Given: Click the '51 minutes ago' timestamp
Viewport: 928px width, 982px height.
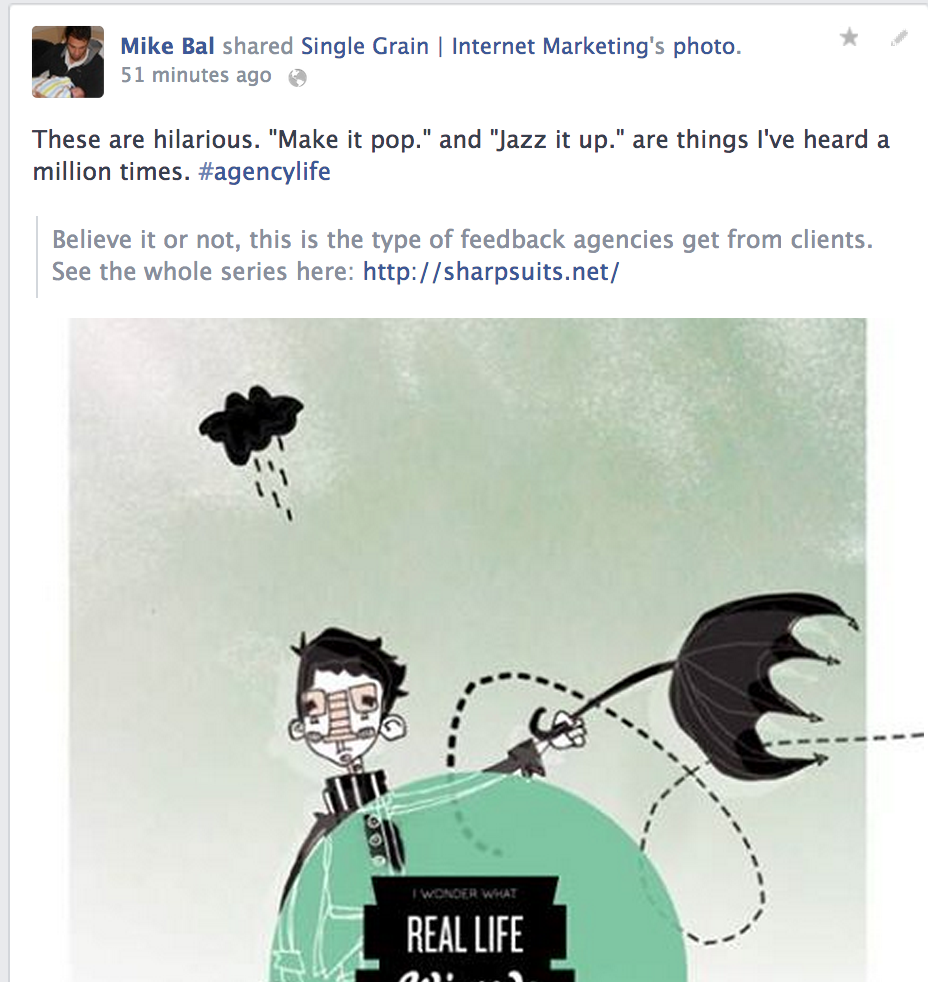Looking at the screenshot, I should click(x=196, y=75).
